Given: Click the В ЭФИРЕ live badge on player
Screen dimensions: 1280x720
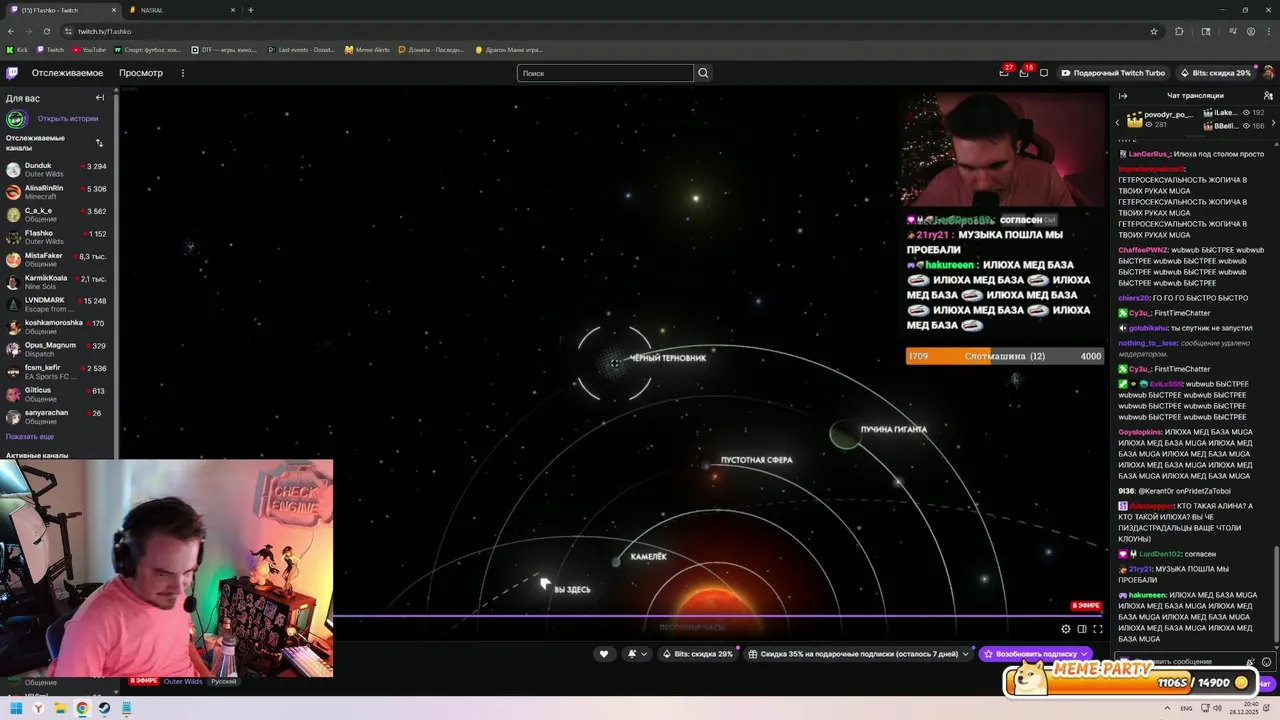Looking at the screenshot, I should (x=1086, y=606).
